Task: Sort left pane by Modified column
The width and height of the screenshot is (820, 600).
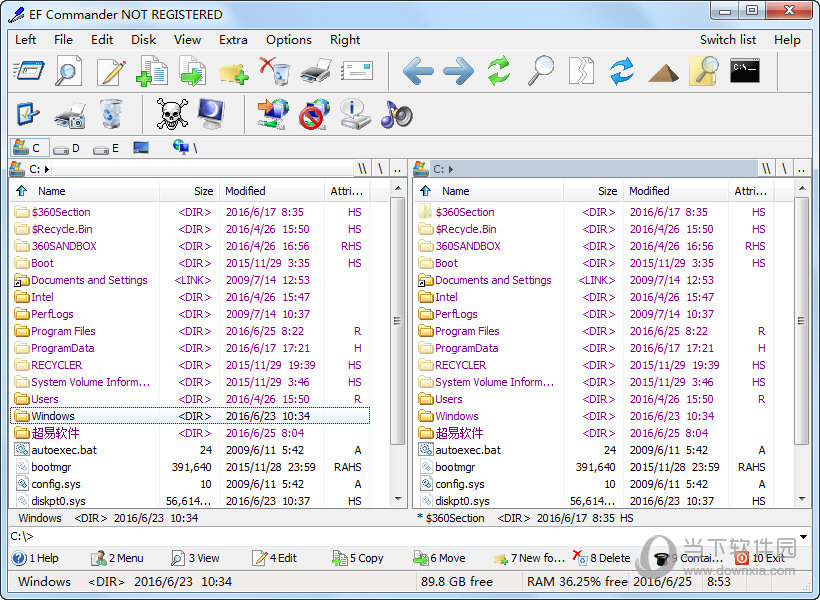Action: pyautogui.click(x=272, y=191)
